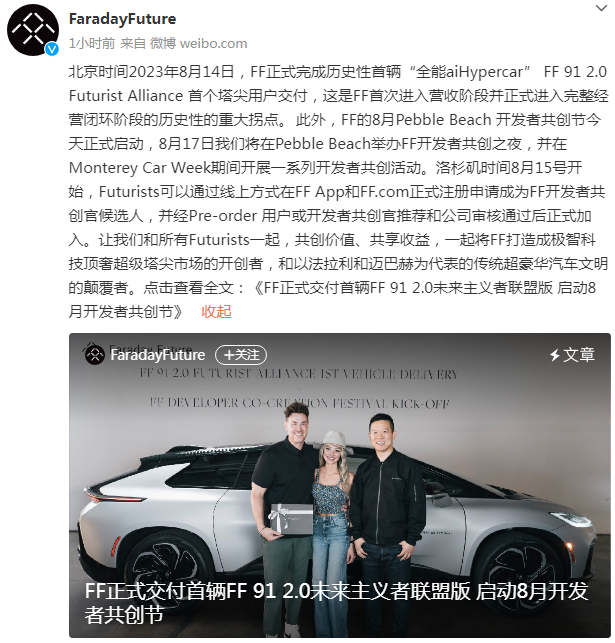Image resolution: width=615 pixels, height=643 pixels.
Task: Click the delivery banner text in the photo
Action: coord(299,388)
